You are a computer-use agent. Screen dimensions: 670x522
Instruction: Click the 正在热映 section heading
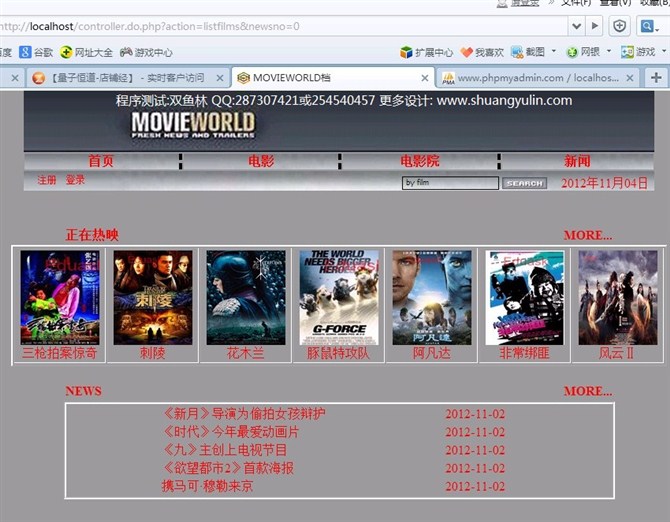pos(92,235)
